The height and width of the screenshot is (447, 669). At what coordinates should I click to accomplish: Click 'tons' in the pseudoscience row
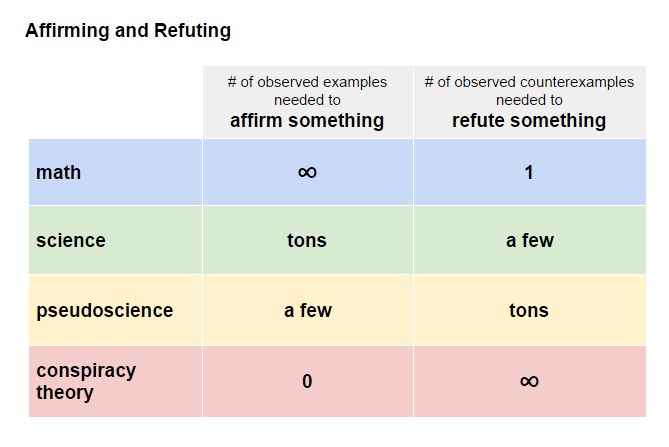click(x=529, y=311)
